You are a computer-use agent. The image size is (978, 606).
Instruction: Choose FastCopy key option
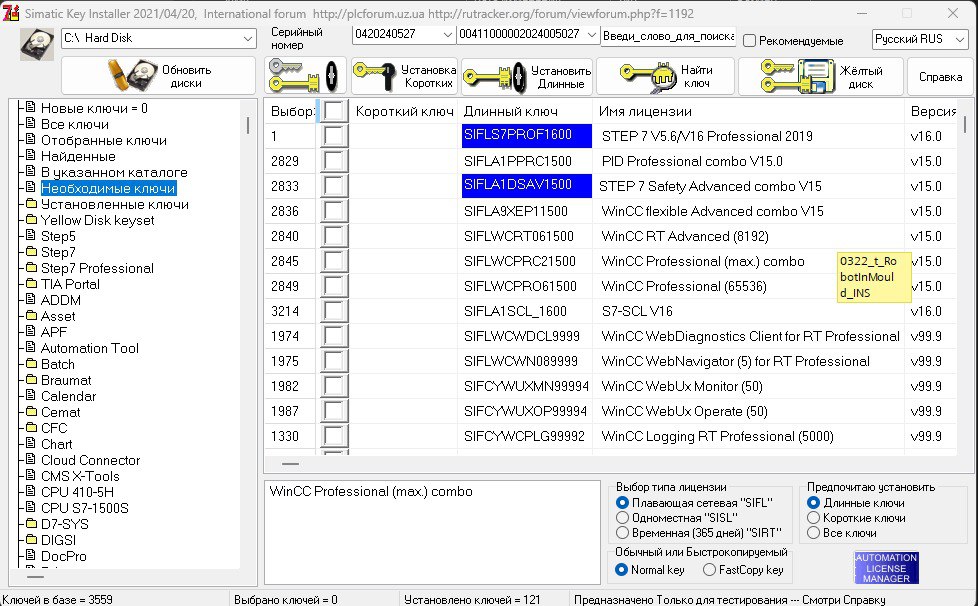pyautogui.click(x=709, y=569)
